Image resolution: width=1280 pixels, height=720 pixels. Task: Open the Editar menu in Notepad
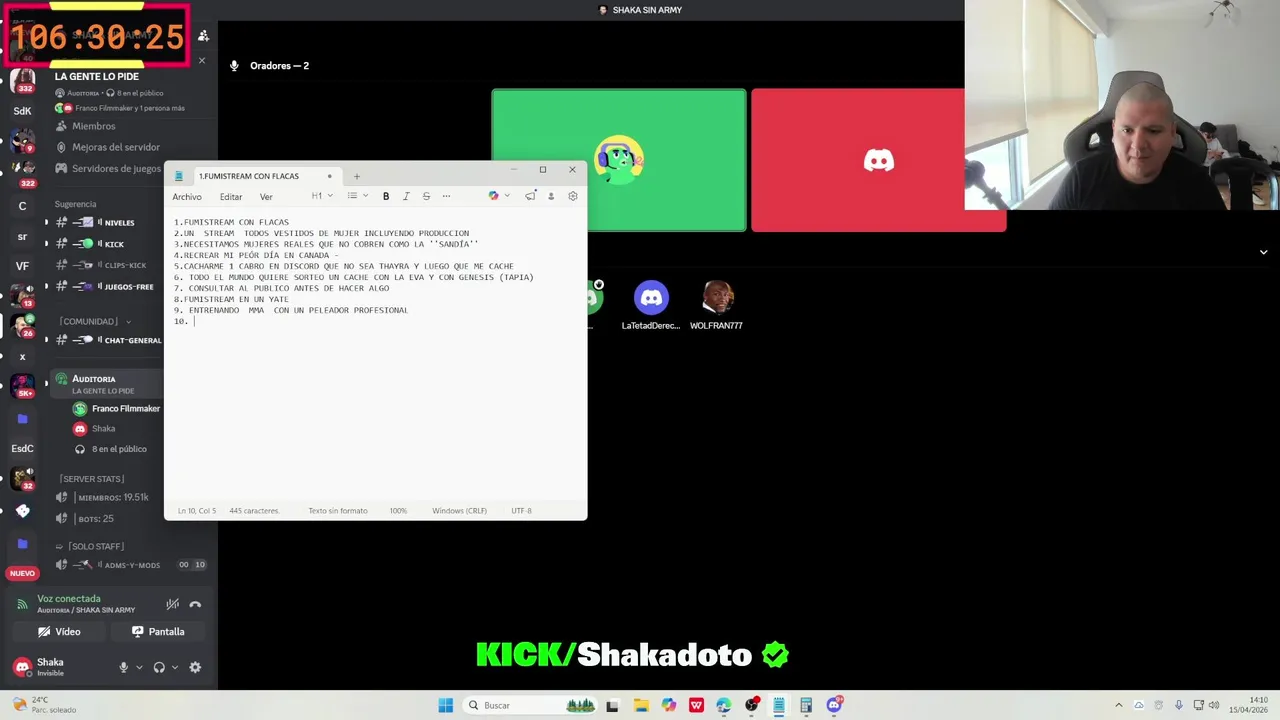pyautogui.click(x=231, y=197)
